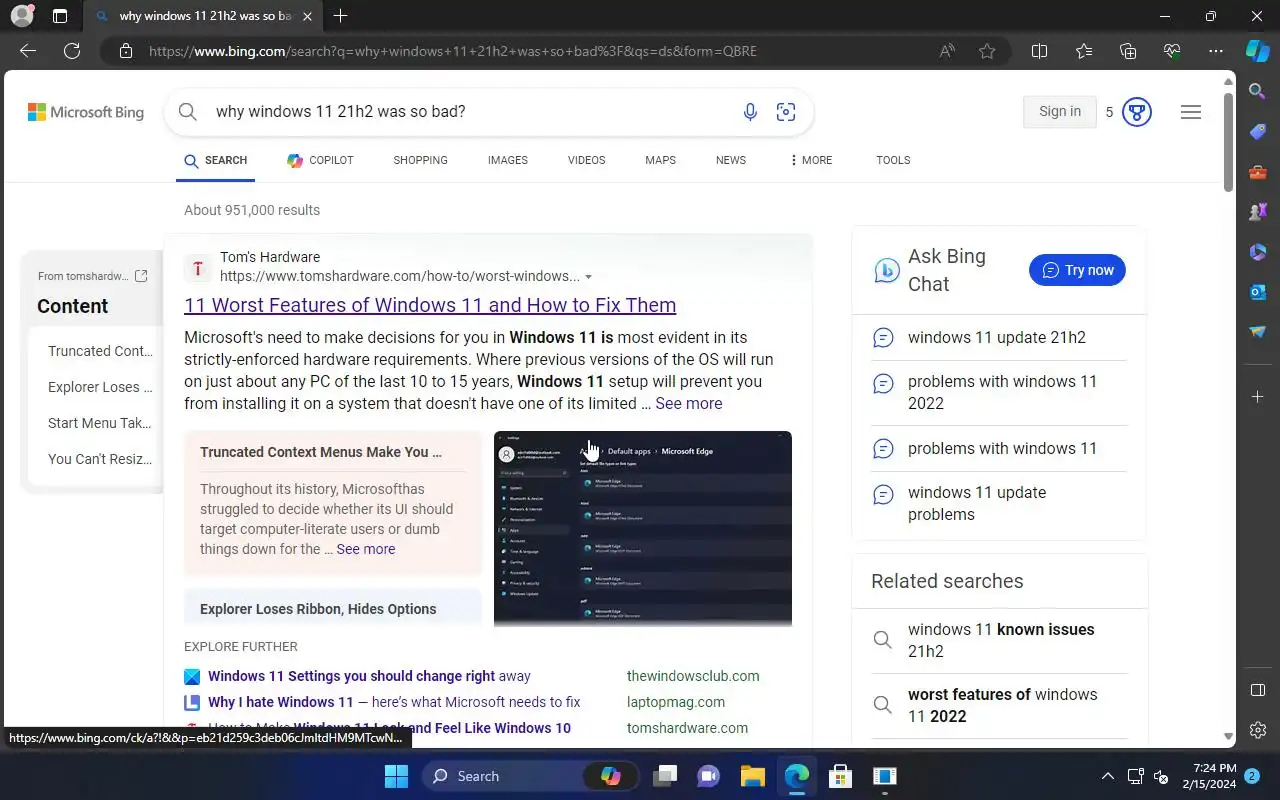The image size is (1280, 800).
Task: View site information lock icon
Action: (125, 51)
